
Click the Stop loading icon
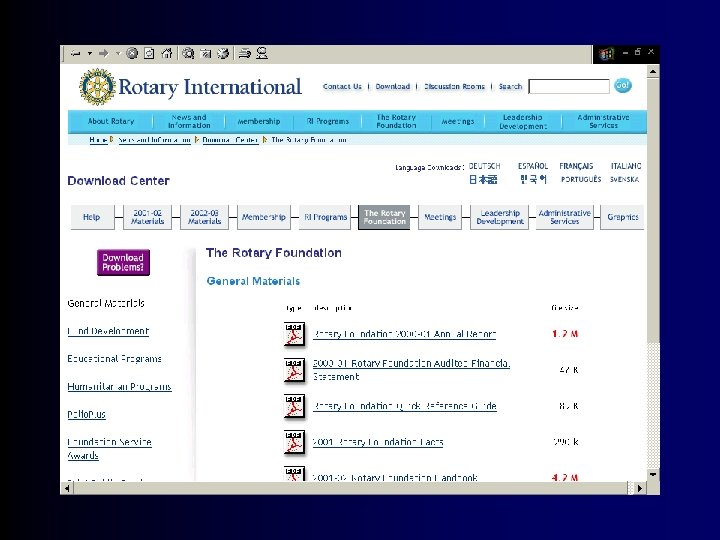click(x=132, y=54)
